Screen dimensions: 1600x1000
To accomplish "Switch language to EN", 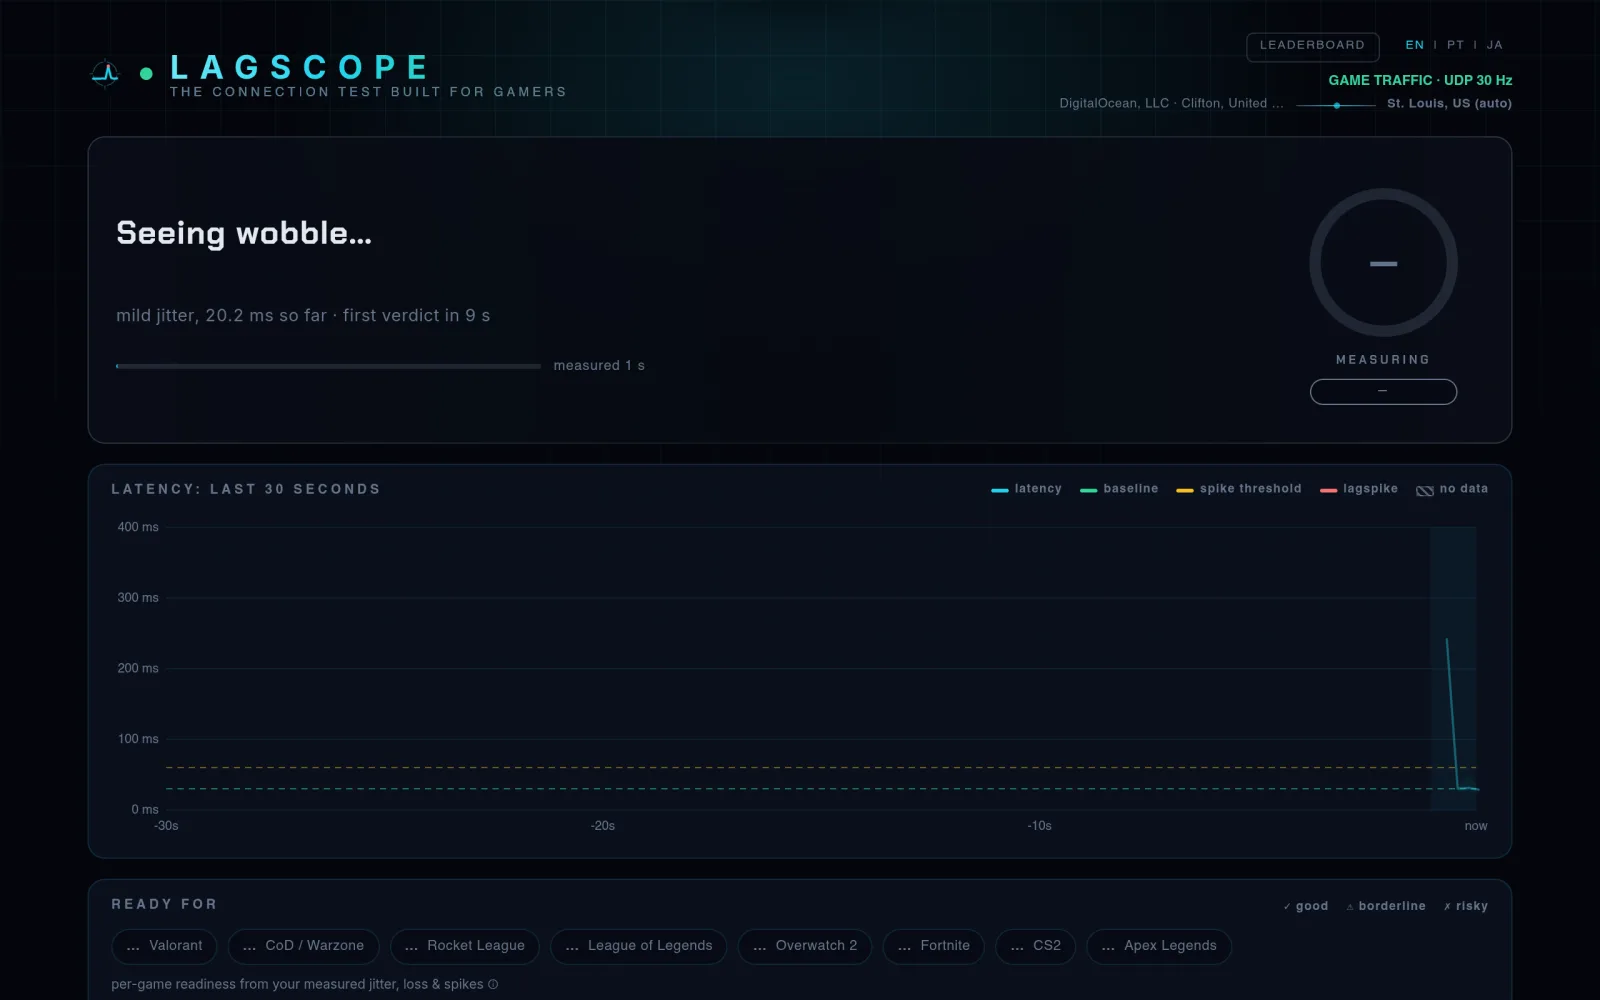I will pos(1414,45).
